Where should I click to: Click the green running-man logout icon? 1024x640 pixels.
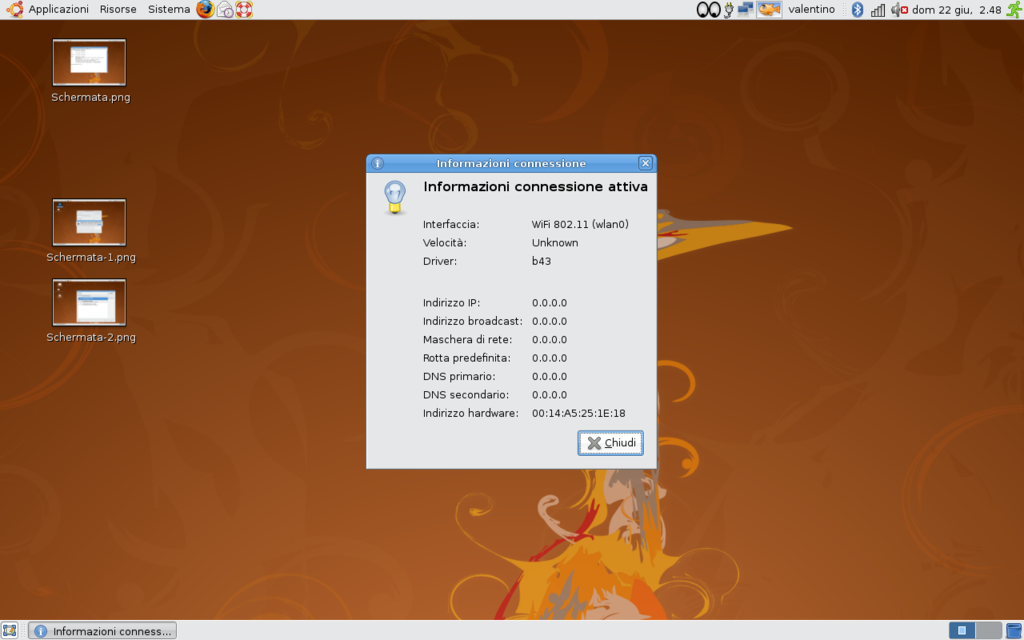click(1012, 10)
